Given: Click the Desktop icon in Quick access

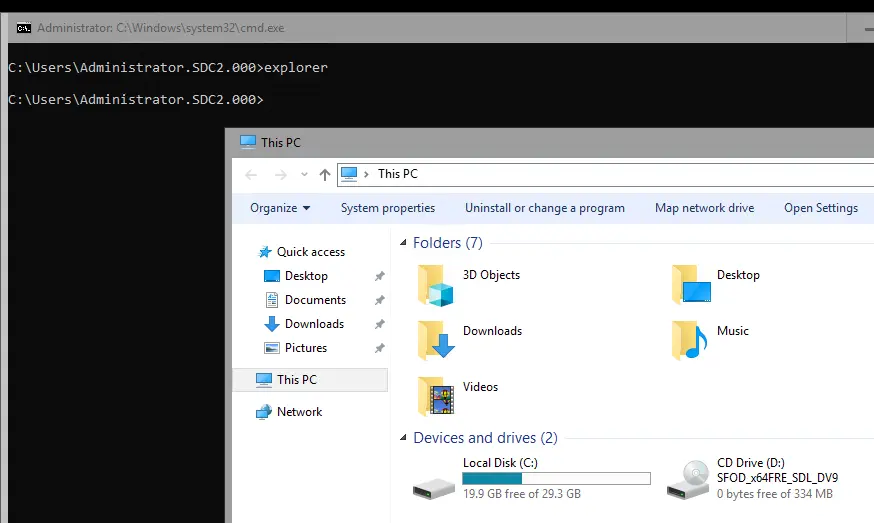Looking at the screenshot, I should tap(271, 276).
